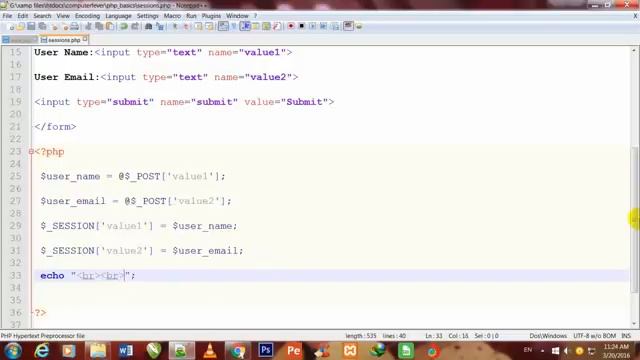Open the Language menu
640x360 pixels.
point(118,16)
